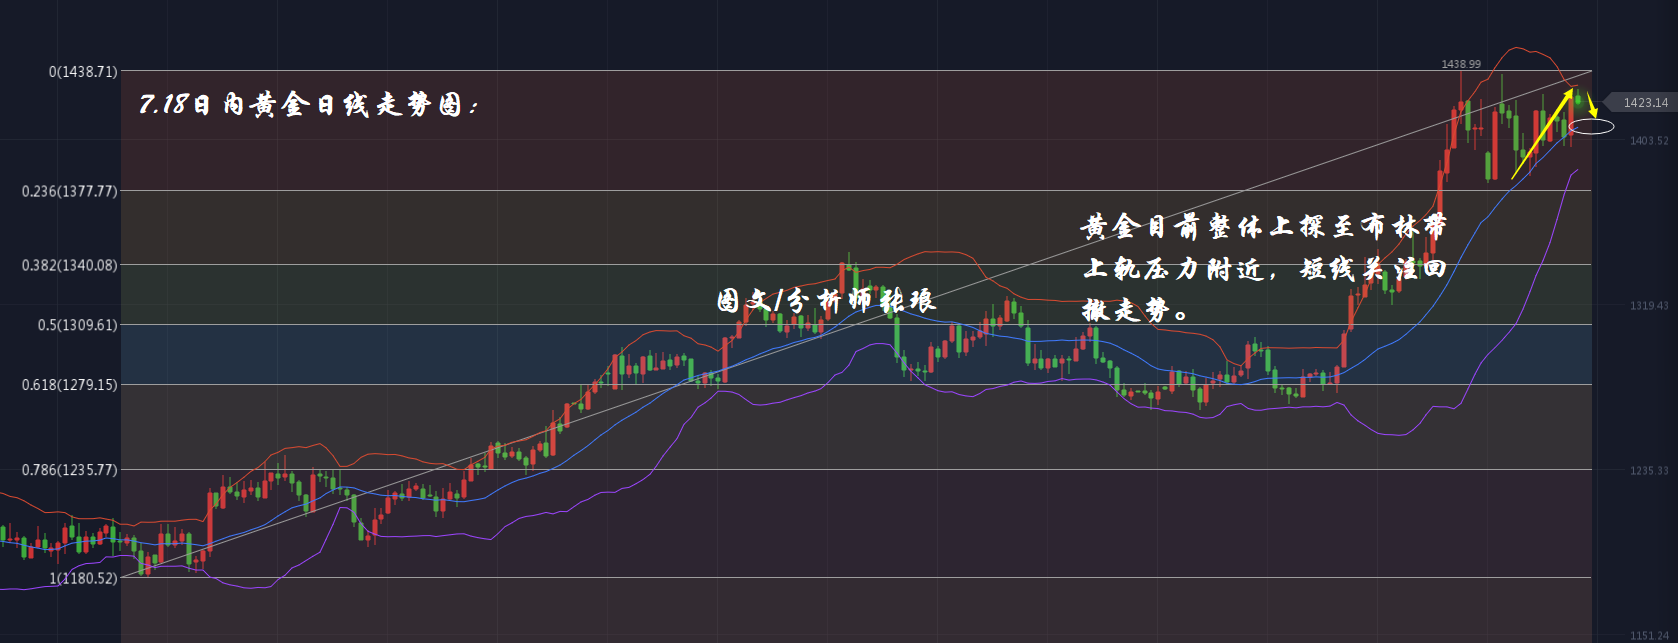This screenshot has height=643, width=1678.
Task: Click the annotation line 黄金目前整体上探至布林带
Action: click(1264, 227)
